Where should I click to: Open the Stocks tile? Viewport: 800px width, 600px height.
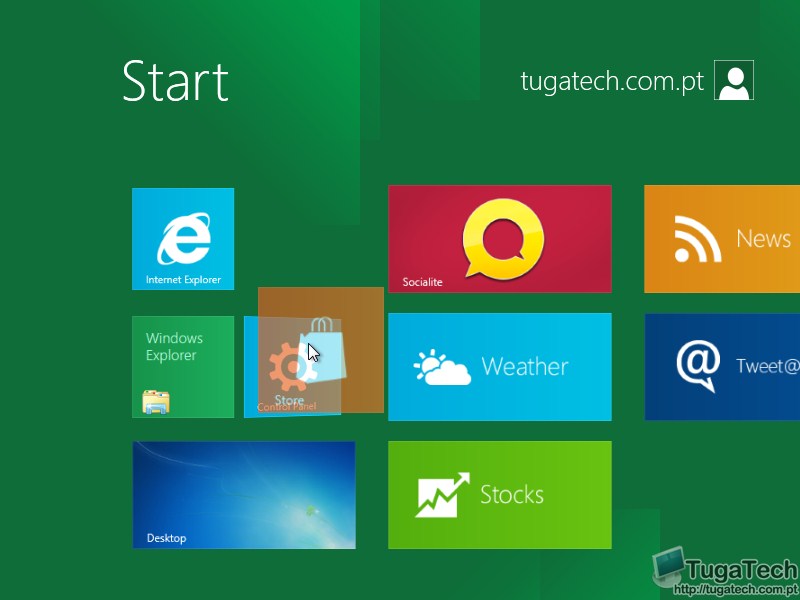coord(500,495)
